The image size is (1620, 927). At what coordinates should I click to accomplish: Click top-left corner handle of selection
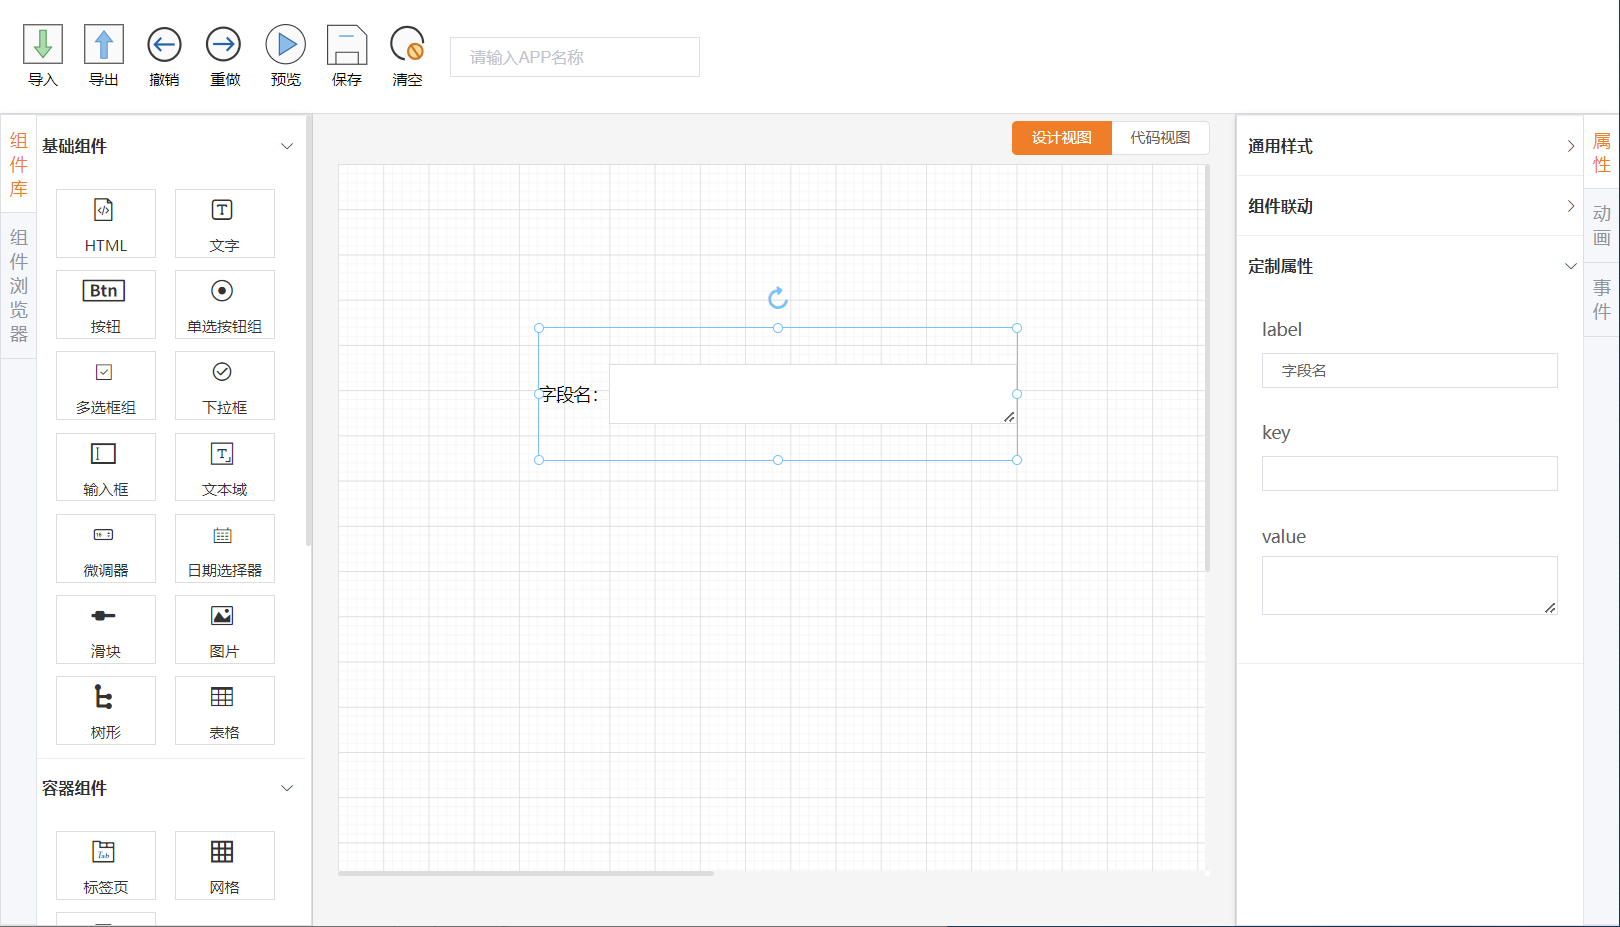click(x=539, y=328)
